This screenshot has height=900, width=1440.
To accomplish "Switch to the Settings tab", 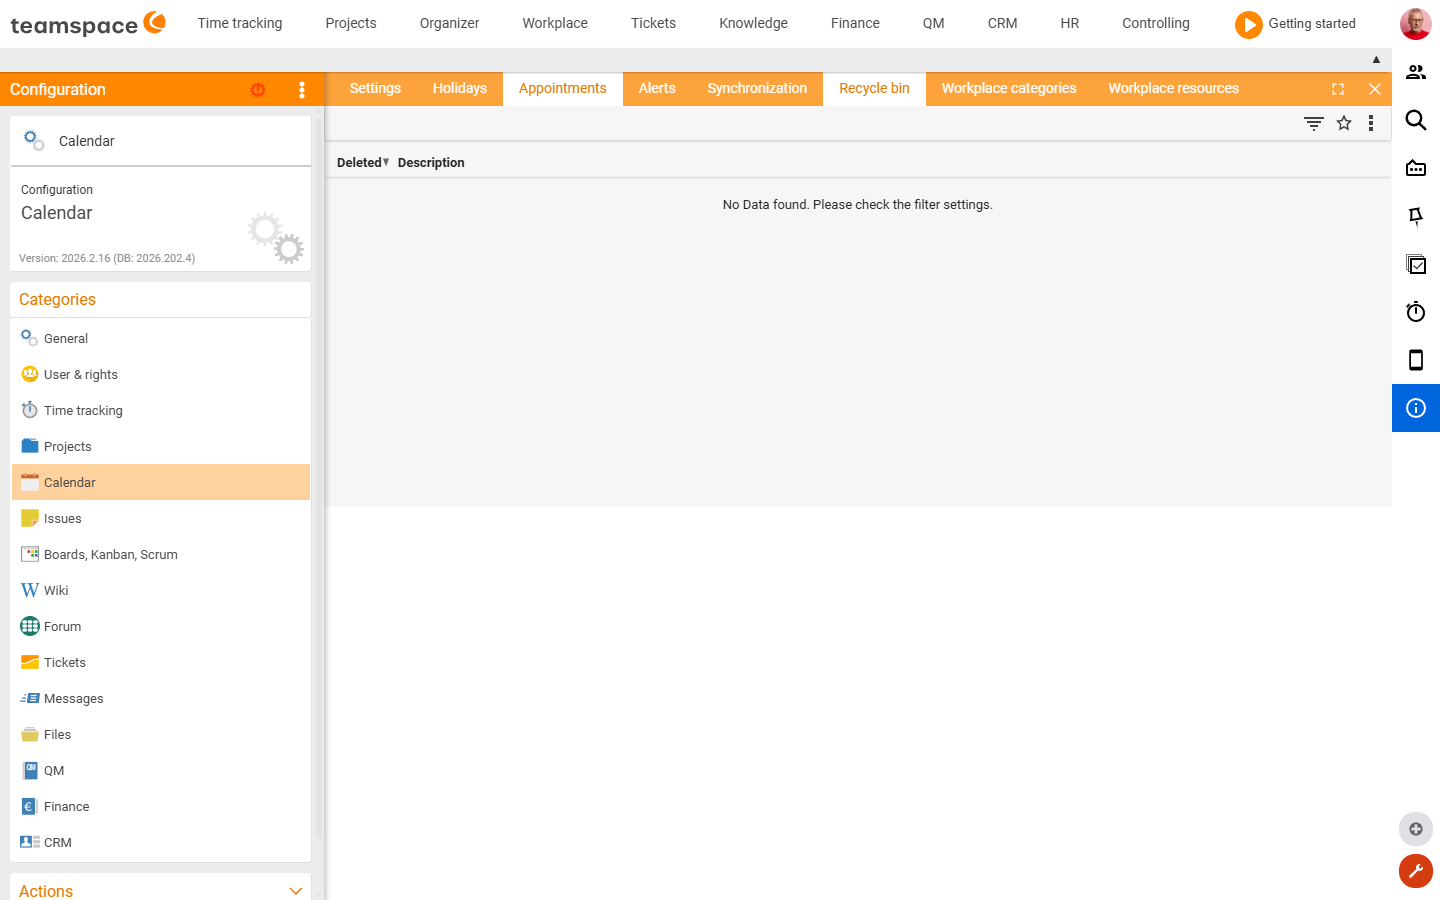I will [375, 88].
